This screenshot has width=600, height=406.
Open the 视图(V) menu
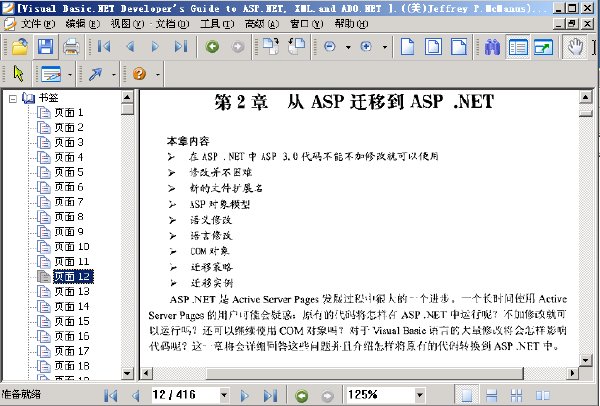[x=127, y=24]
